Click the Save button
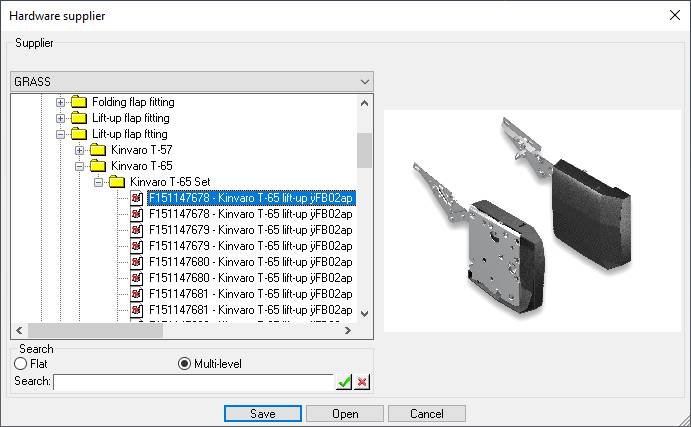The image size is (691, 427). pos(263,414)
